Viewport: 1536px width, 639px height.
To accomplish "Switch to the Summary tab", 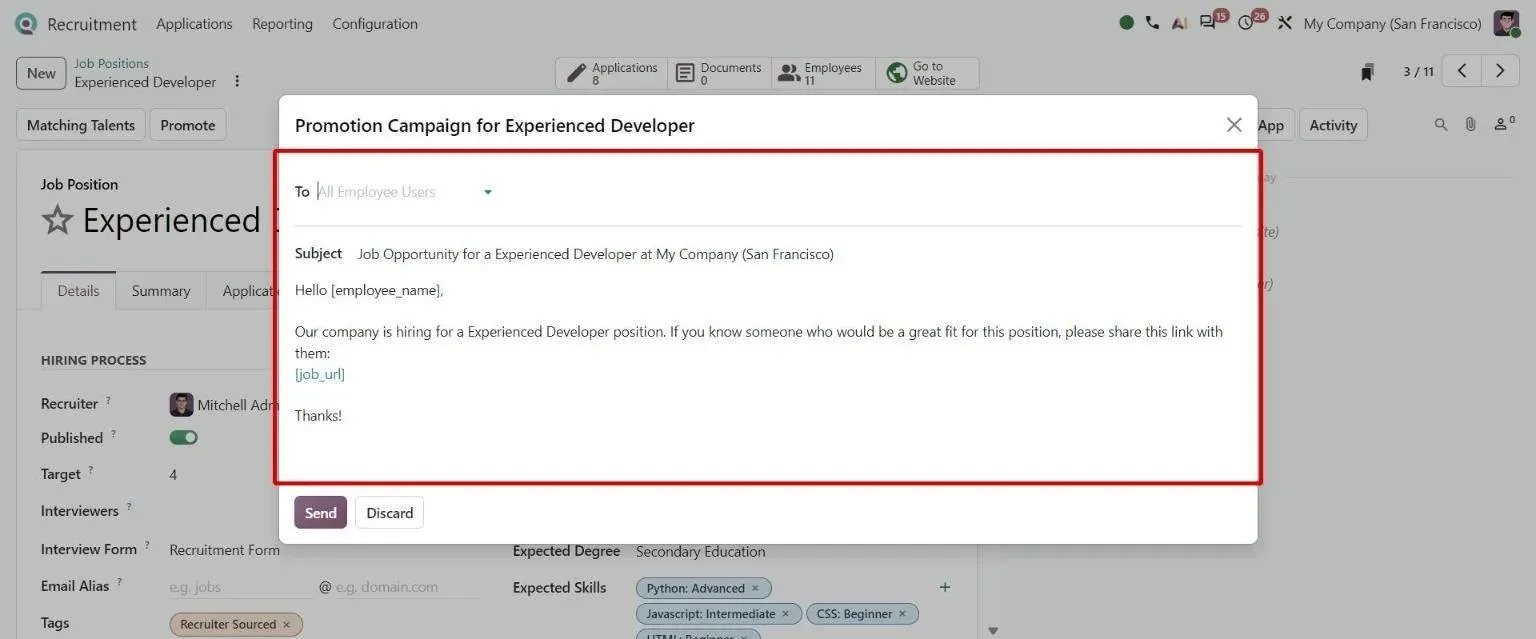I will point(161,291).
